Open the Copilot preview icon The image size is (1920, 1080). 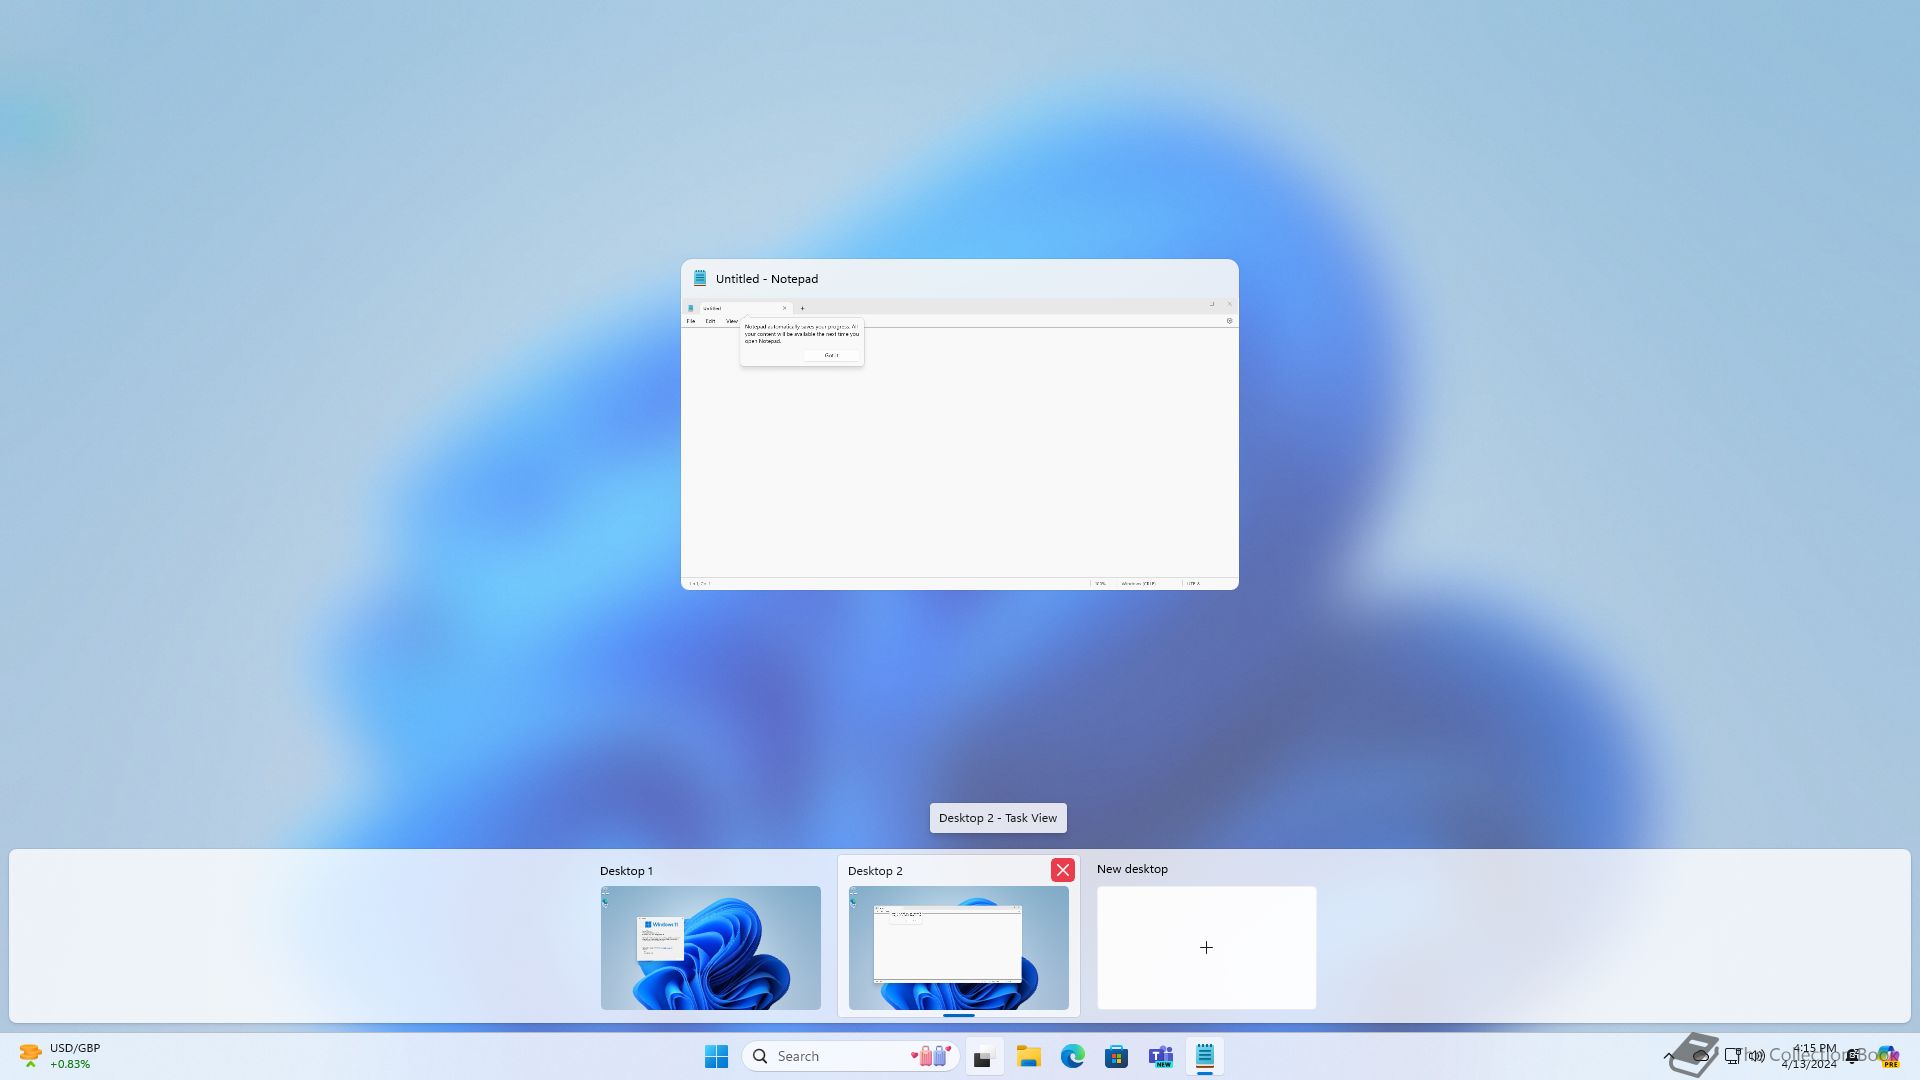tap(1888, 1056)
